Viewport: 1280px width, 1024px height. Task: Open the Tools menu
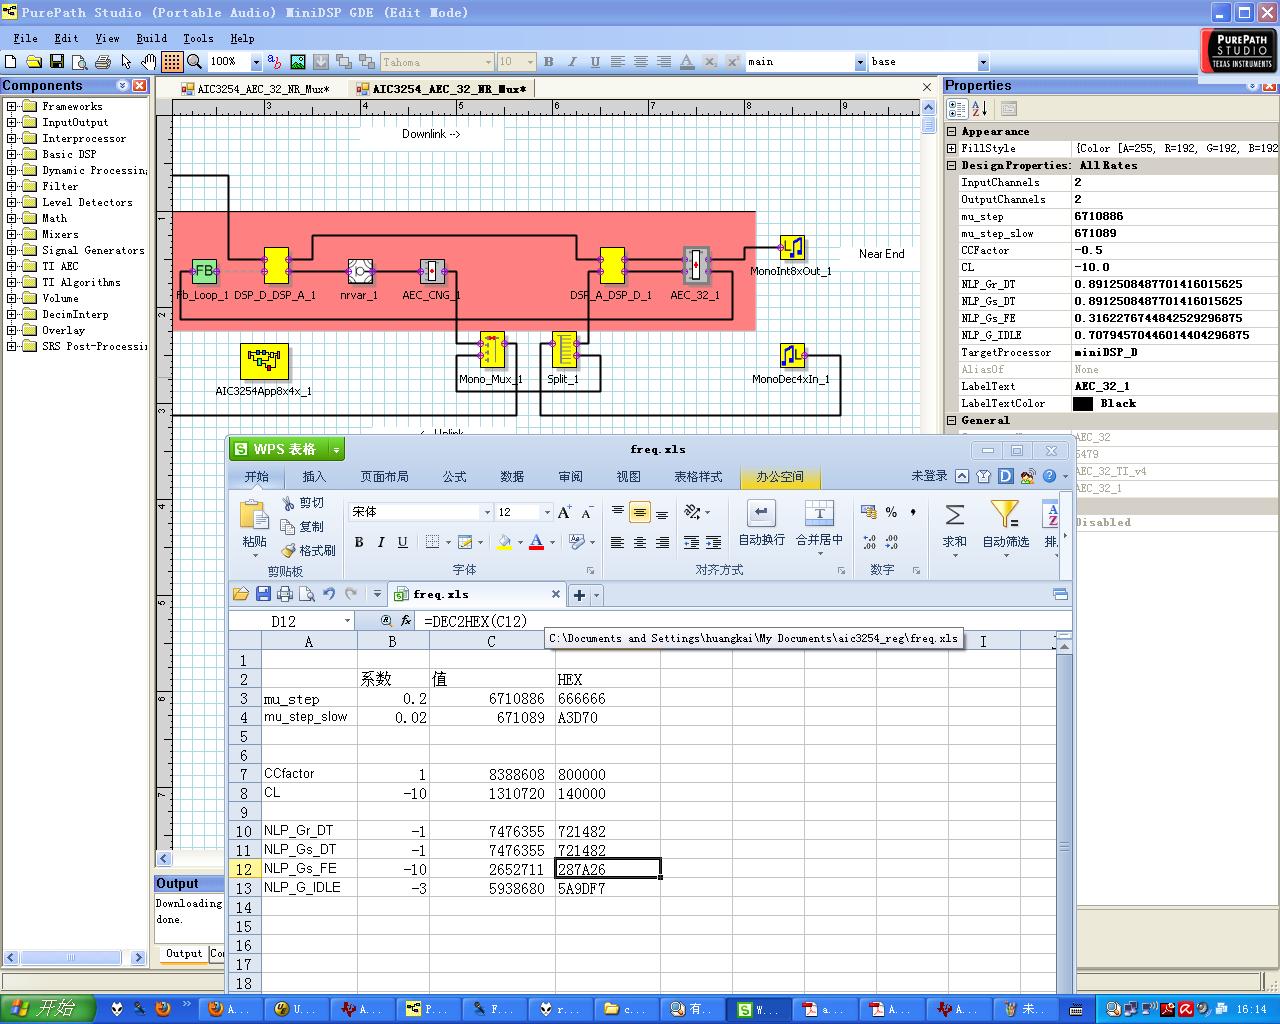tap(198, 38)
